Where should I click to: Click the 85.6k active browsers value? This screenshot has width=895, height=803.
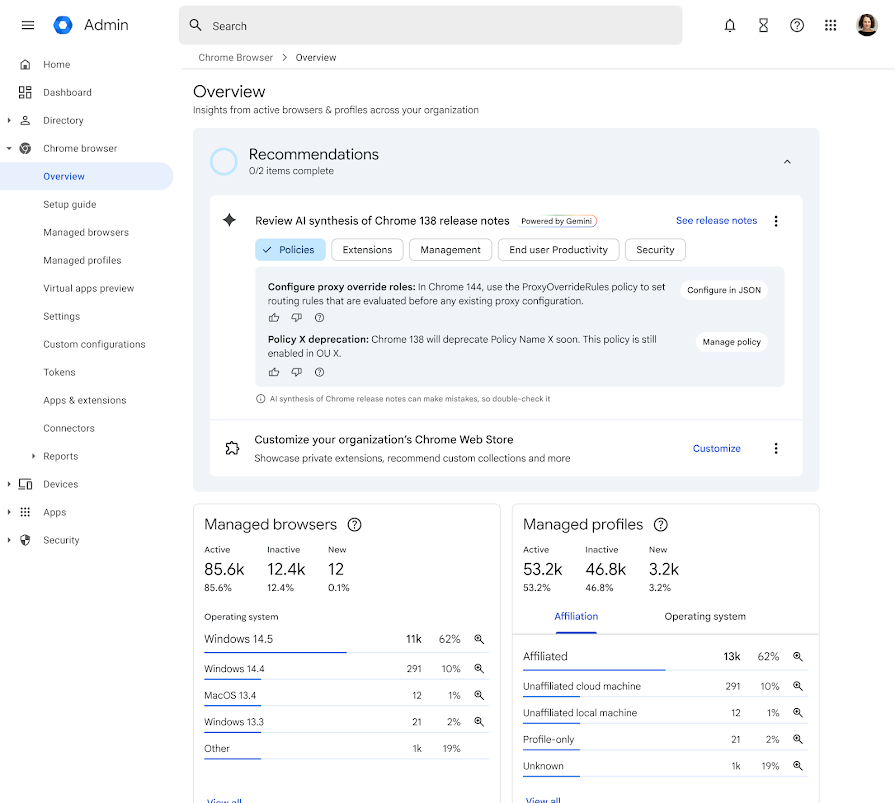pos(224,569)
